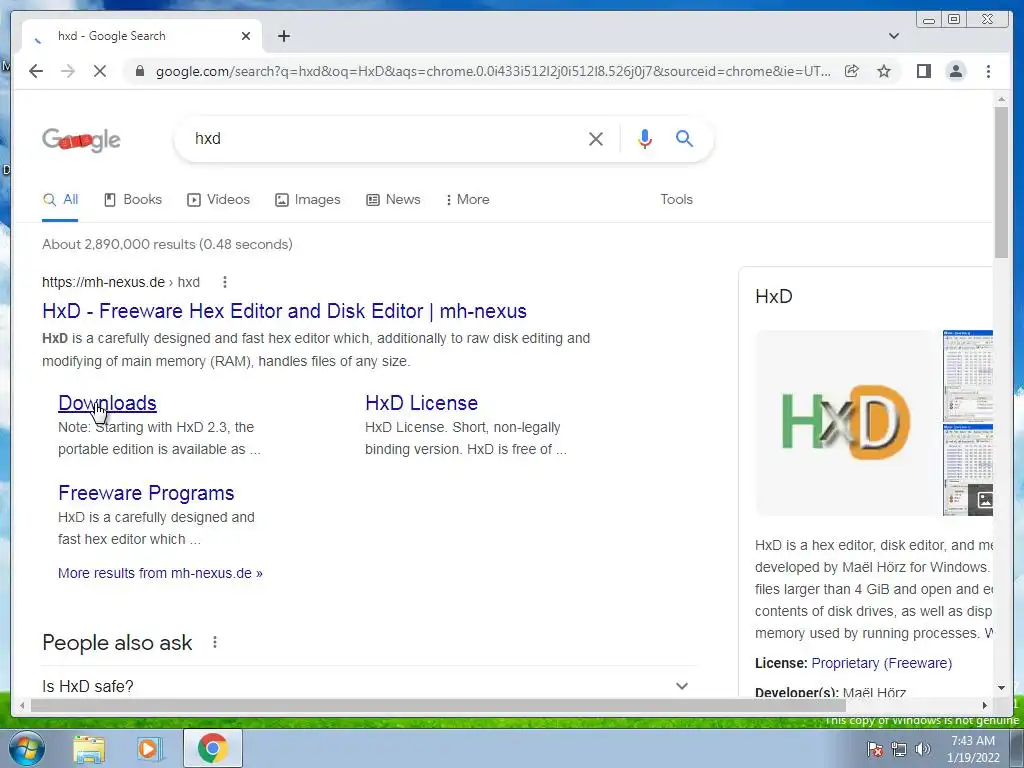The width and height of the screenshot is (1024, 768).
Task: Open Action Center flag icon
Action: click(x=874, y=749)
